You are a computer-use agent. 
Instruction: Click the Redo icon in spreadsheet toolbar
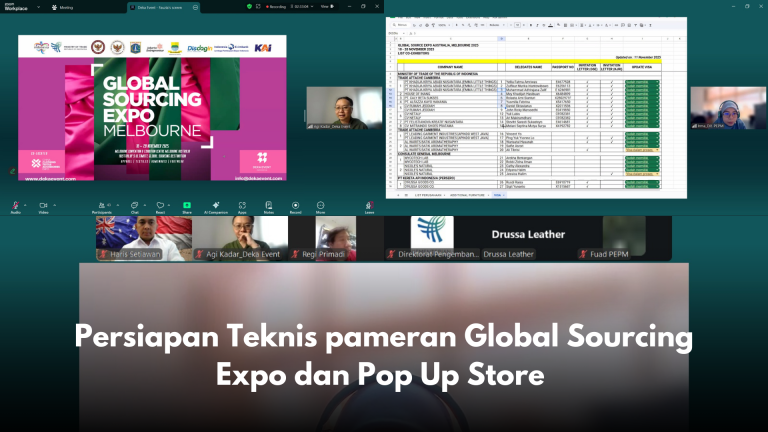(x=421, y=25)
